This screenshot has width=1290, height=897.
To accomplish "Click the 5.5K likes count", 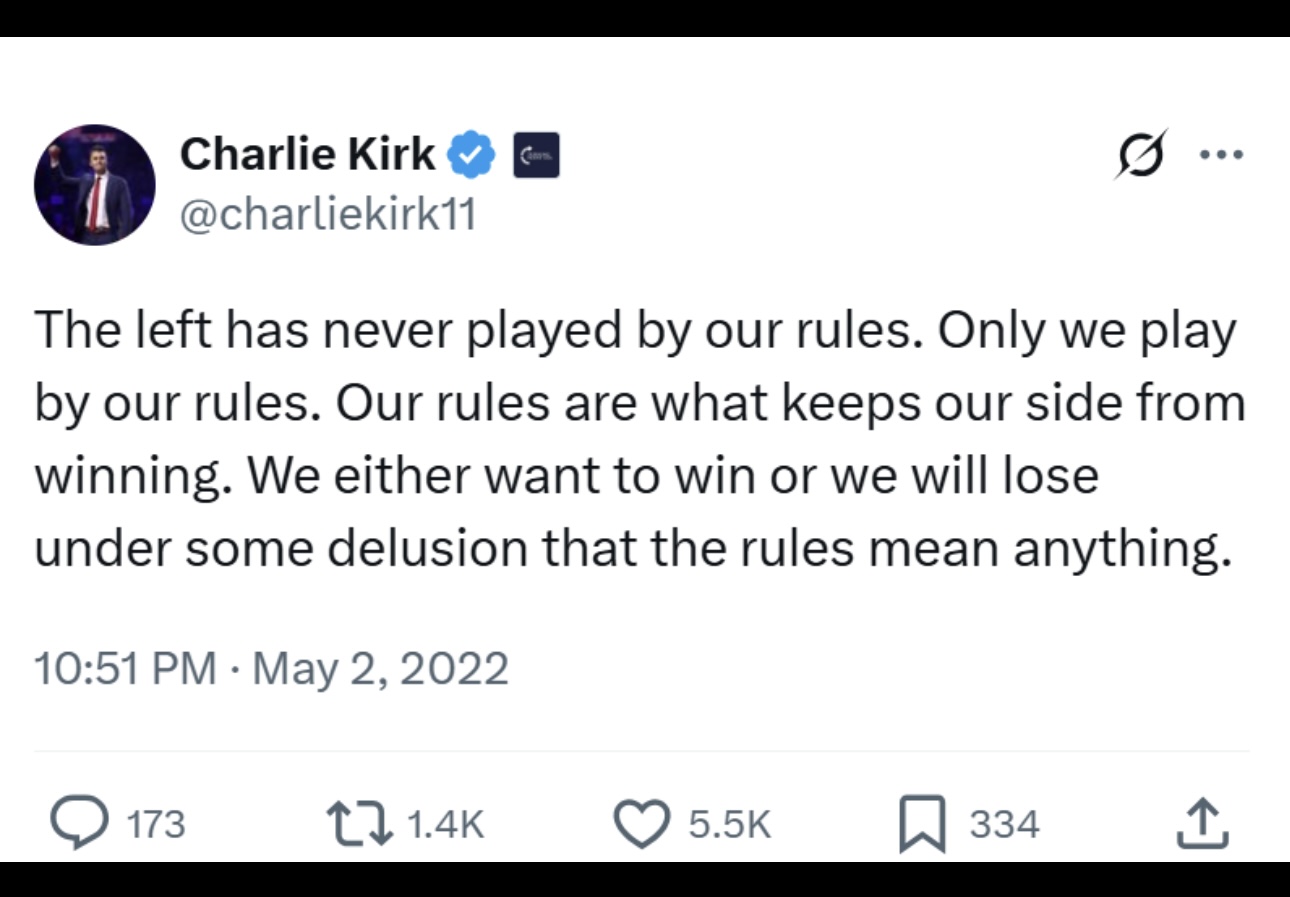I will click(730, 825).
